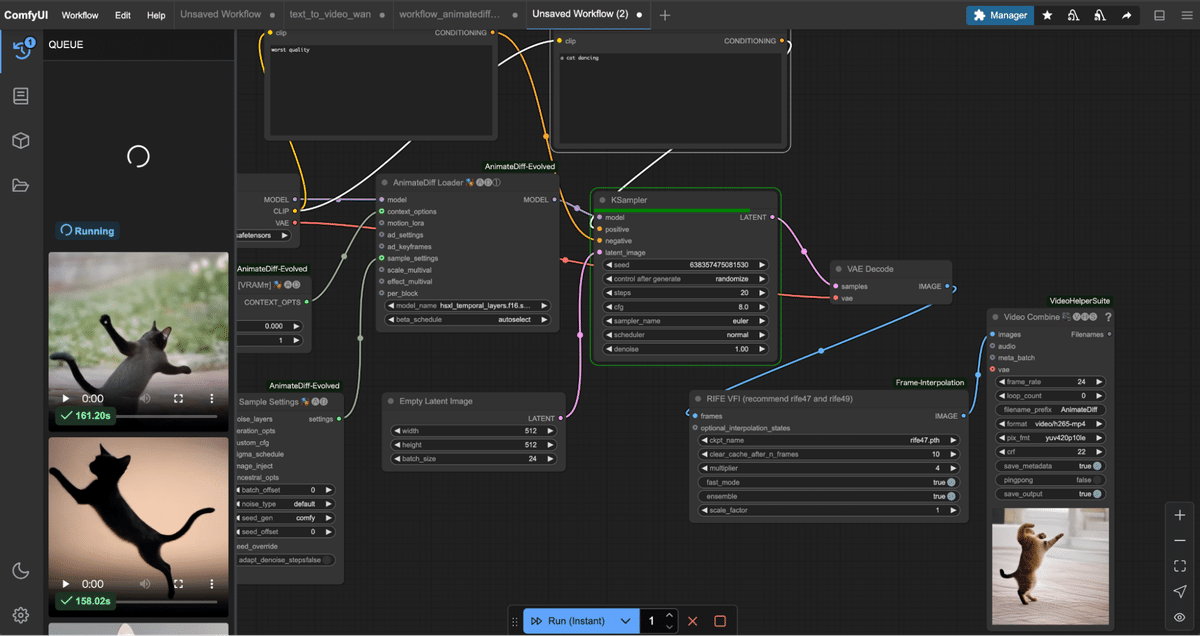Open ckpt_name dropdown in RIFE VFI
The height and width of the screenshot is (636, 1200).
pyautogui.click(x=829, y=440)
